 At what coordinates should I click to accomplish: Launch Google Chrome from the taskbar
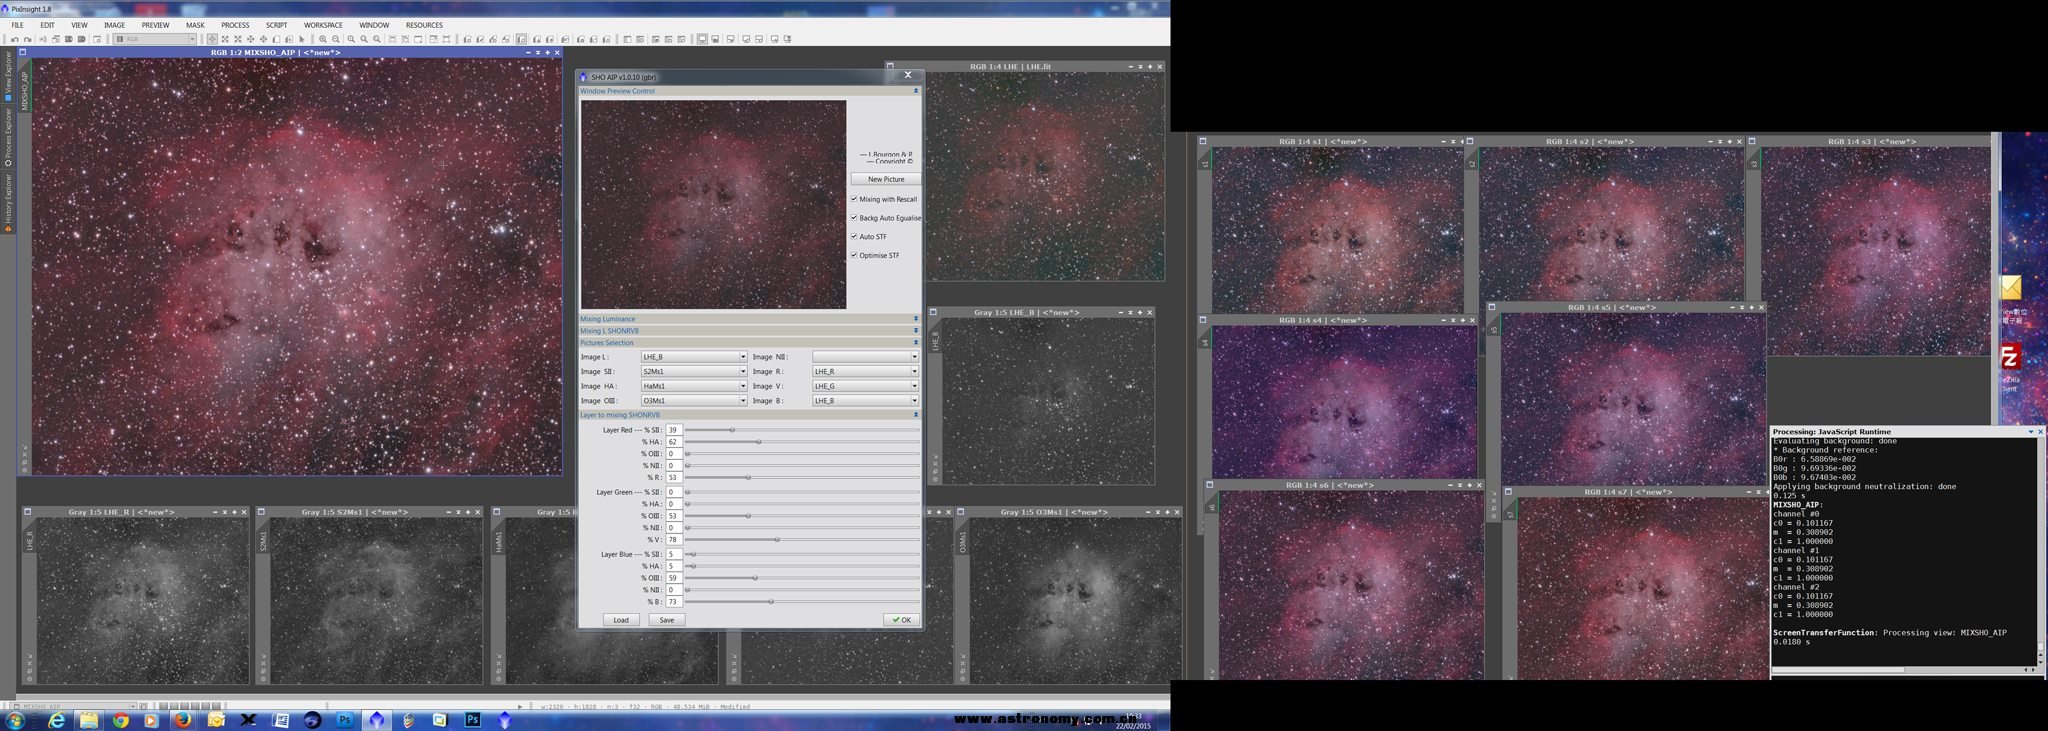tap(120, 720)
